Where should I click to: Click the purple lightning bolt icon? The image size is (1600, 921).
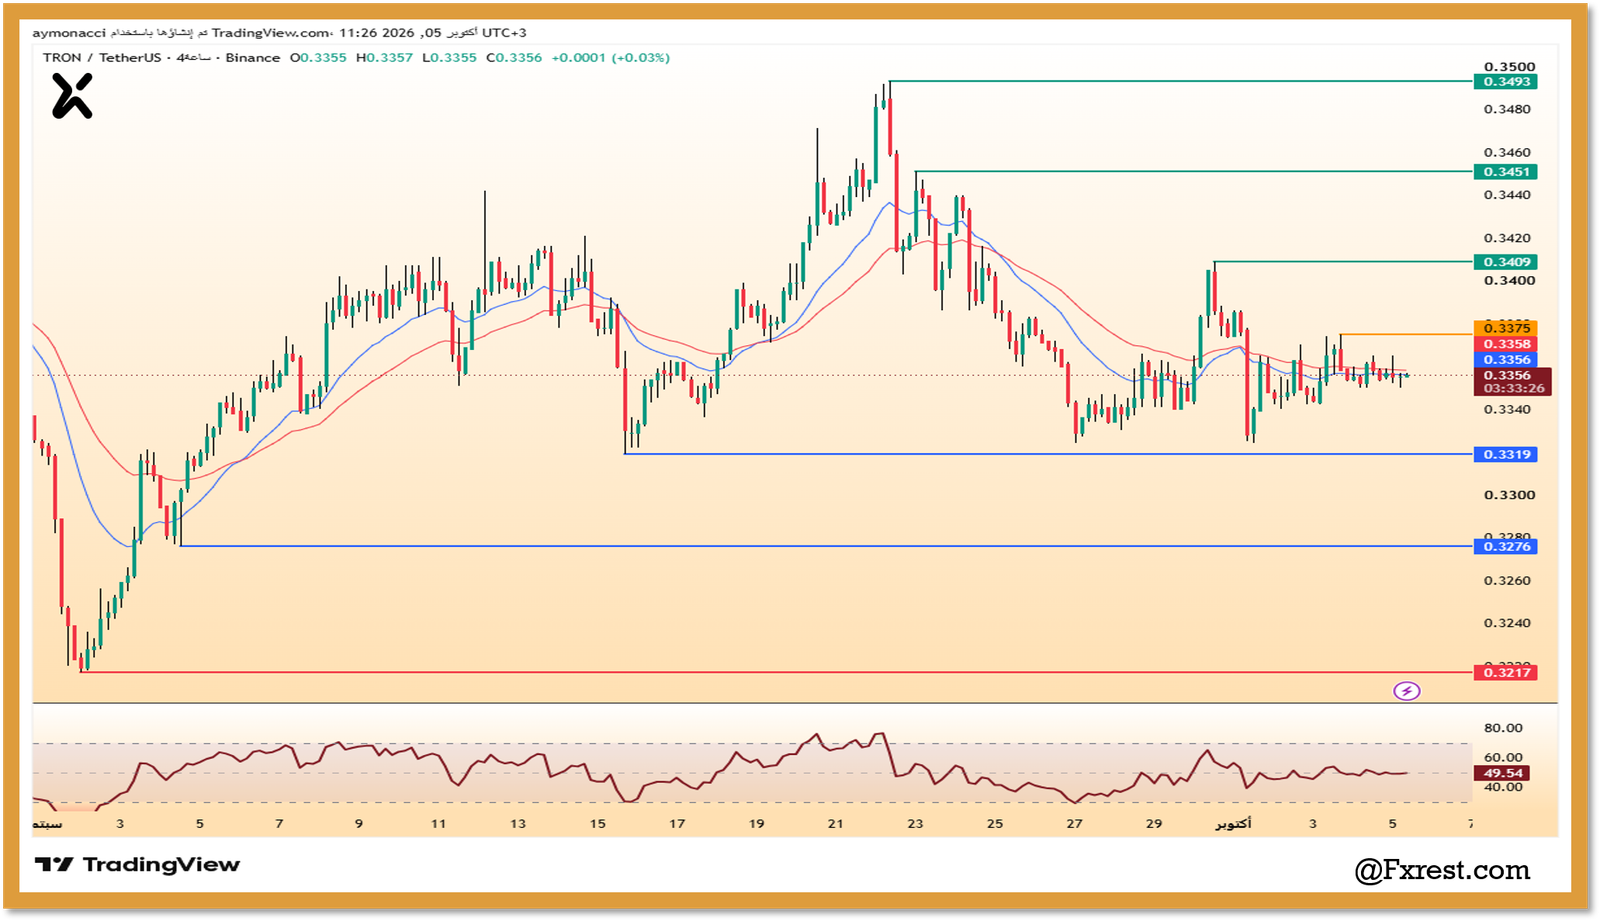1407,691
